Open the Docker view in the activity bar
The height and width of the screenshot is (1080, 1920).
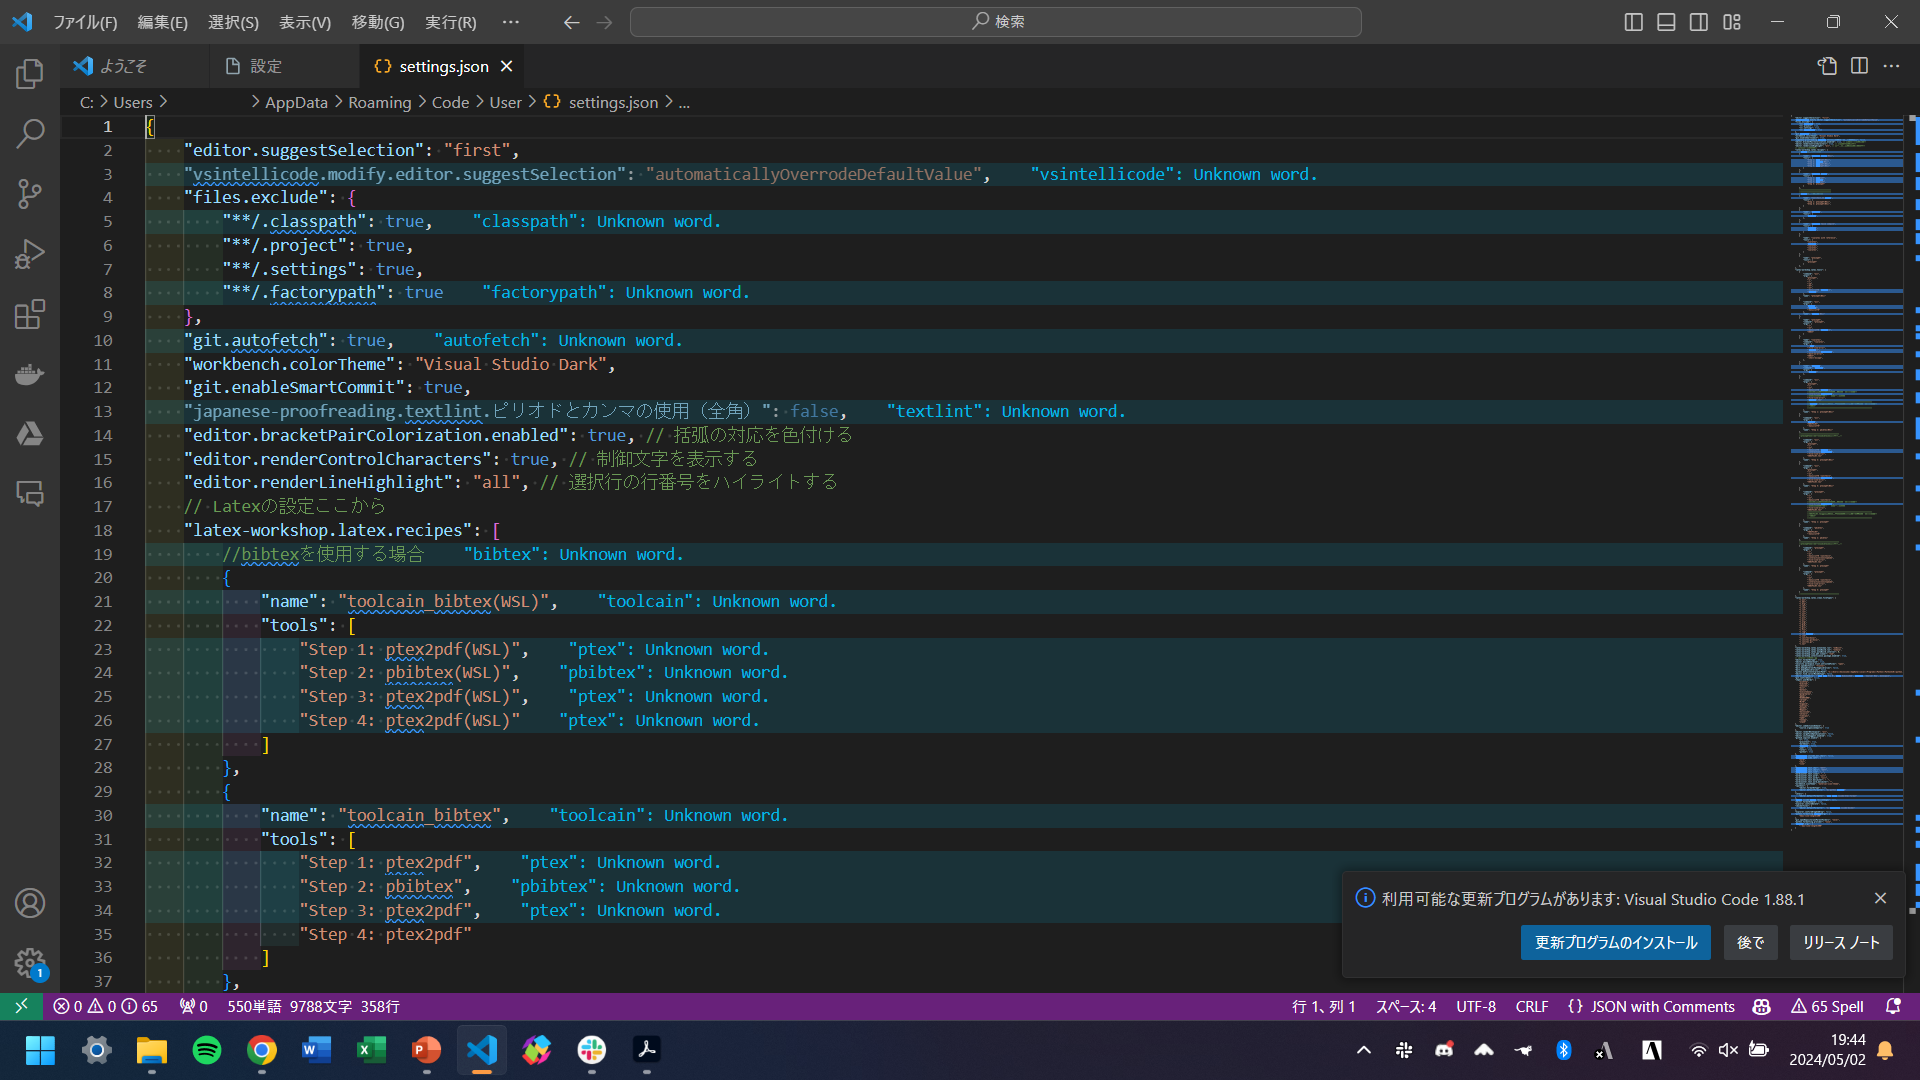point(30,374)
